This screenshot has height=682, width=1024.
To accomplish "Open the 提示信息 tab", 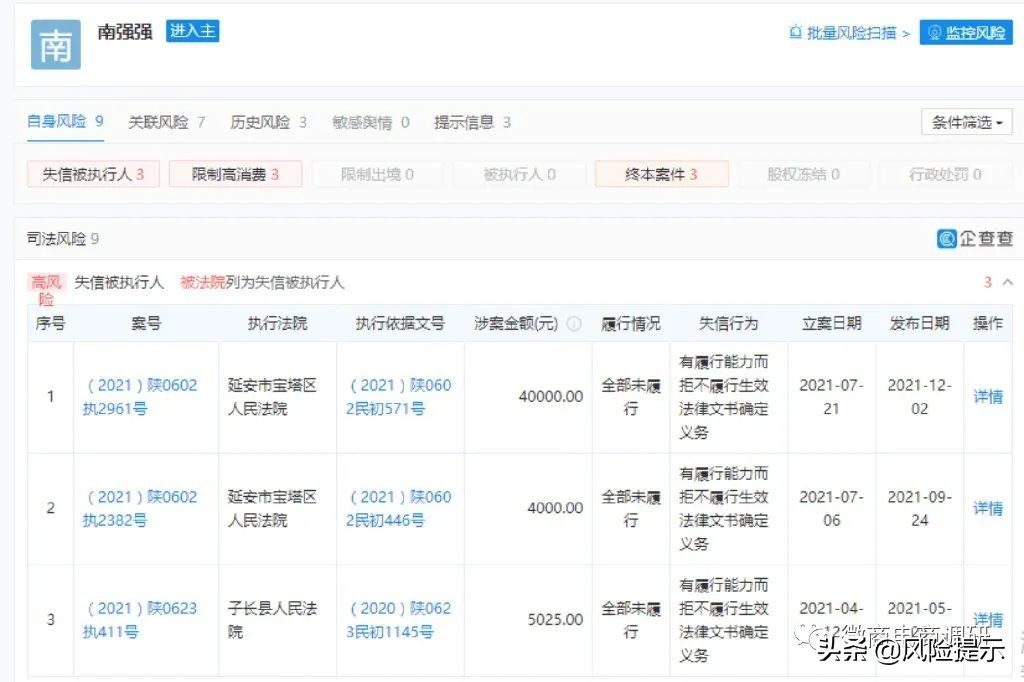I will point(466,121).
